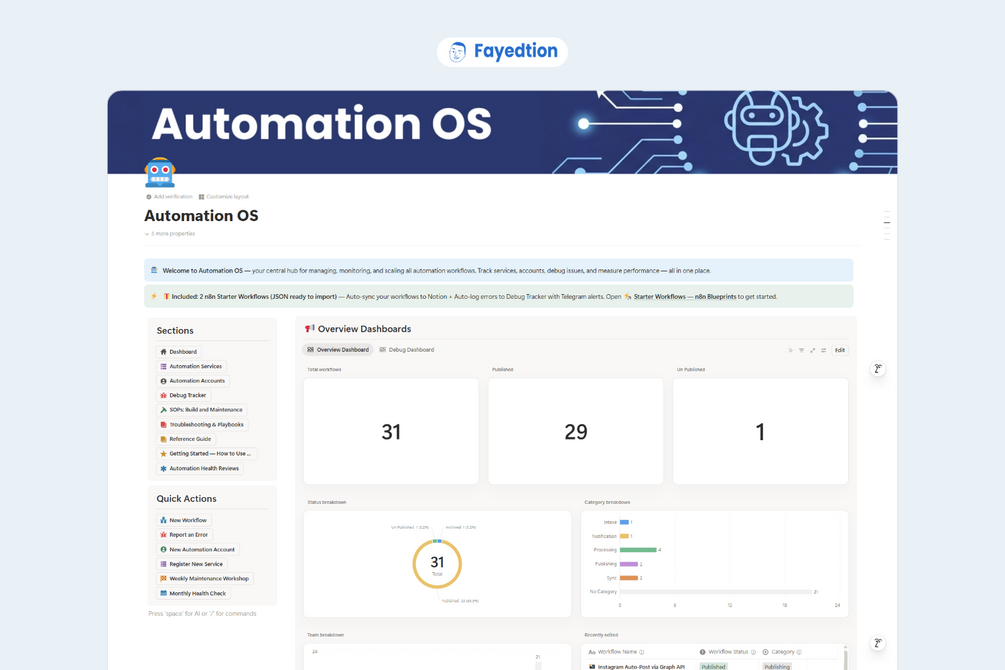Click the orange icon beside Weekly Maintenance Workshop
The width and height of the screenshot is (1005, 670).
pyautogui.click(x=163, y=578)
